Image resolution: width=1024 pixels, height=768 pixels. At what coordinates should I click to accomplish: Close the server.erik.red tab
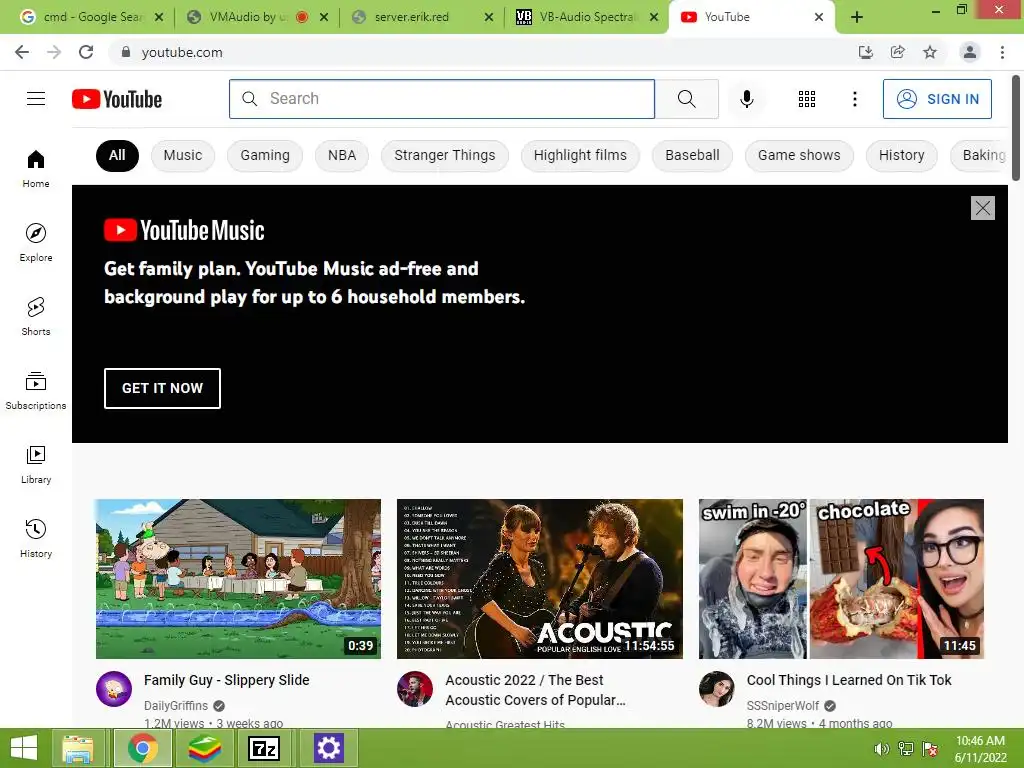[x=488, y=17]
